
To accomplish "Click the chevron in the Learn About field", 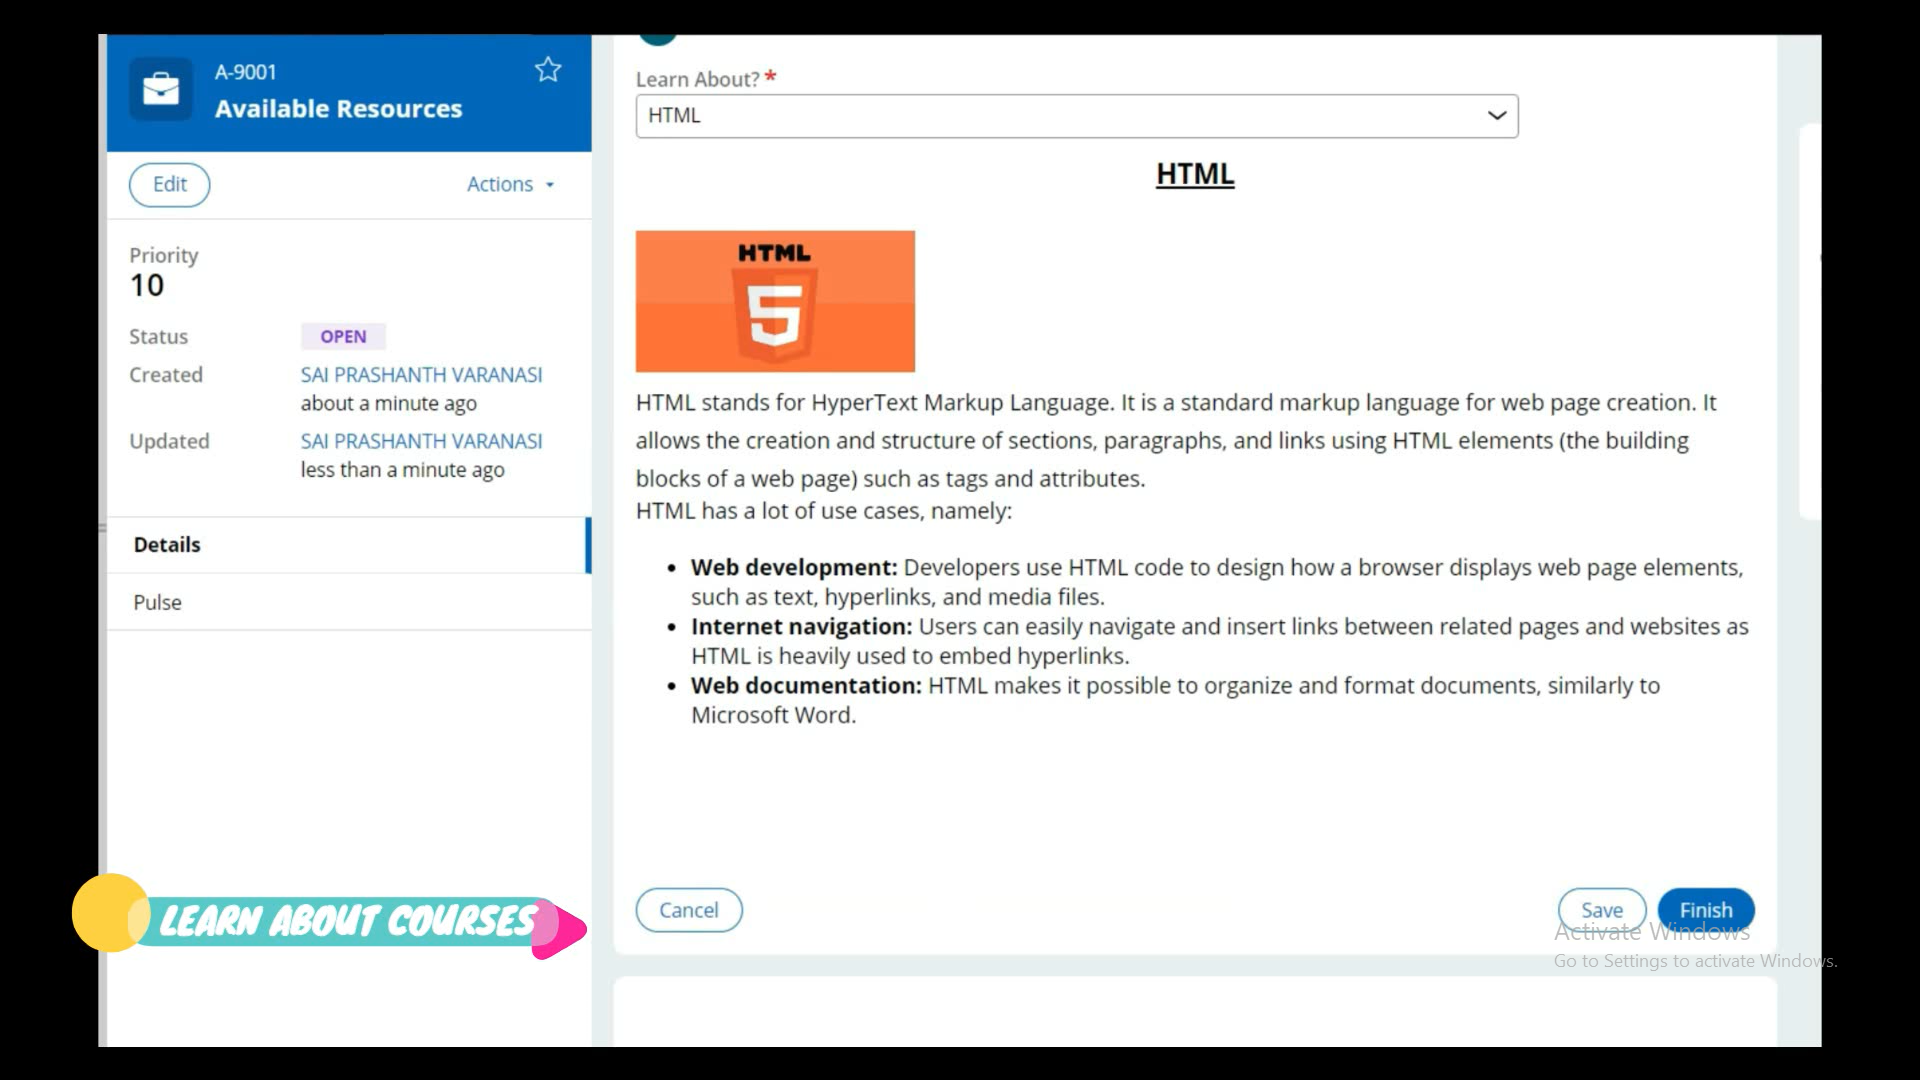I will [1496, 116].
